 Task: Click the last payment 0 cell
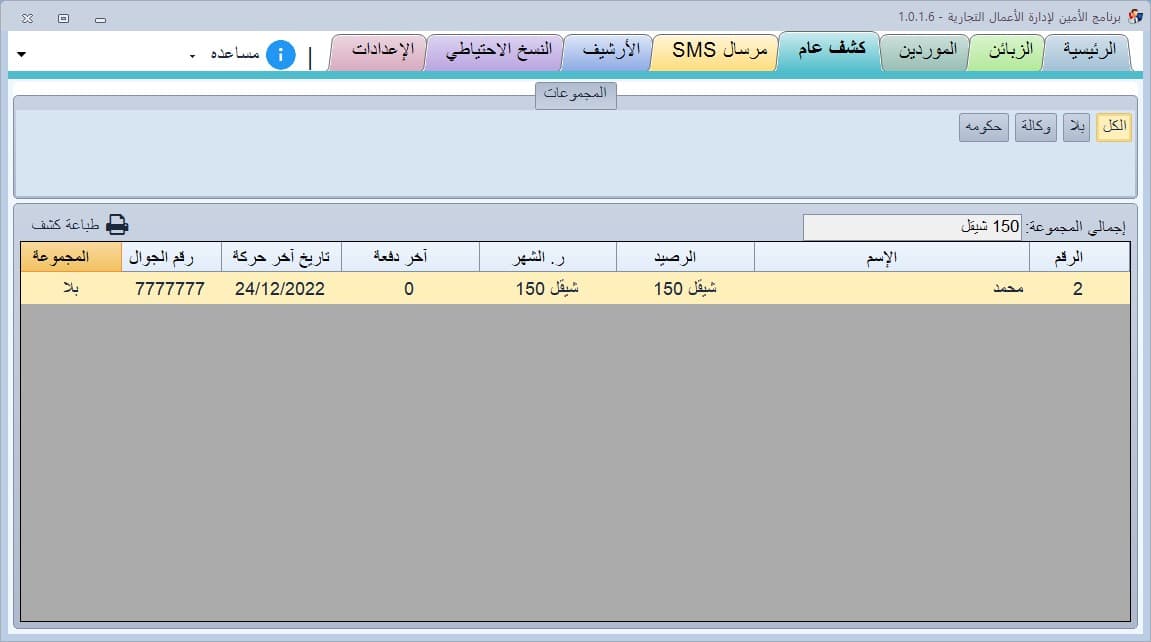click(x=410, y=288)
